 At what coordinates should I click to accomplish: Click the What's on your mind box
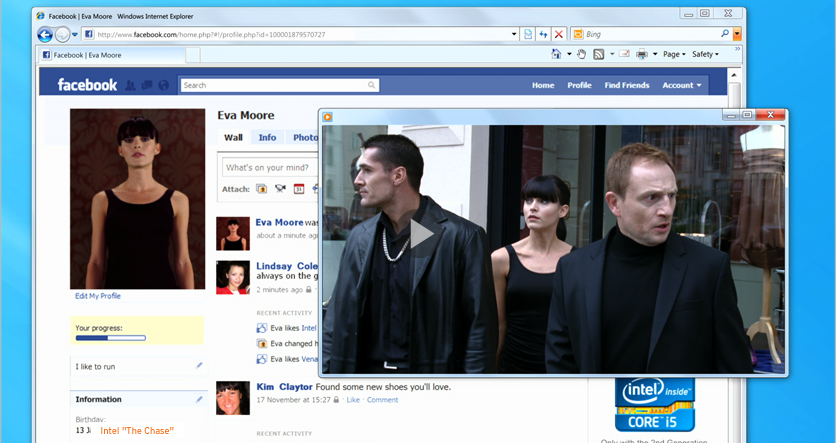pos(270,167)
